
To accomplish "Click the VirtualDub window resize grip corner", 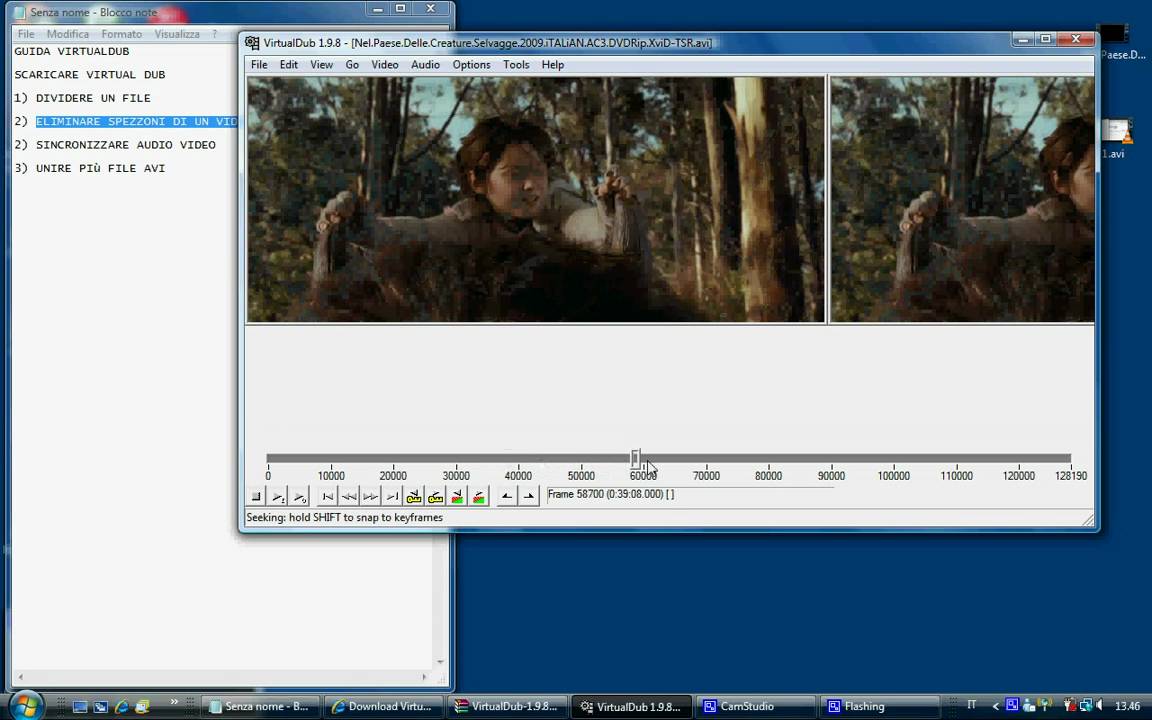I will tap(1088, 520).
